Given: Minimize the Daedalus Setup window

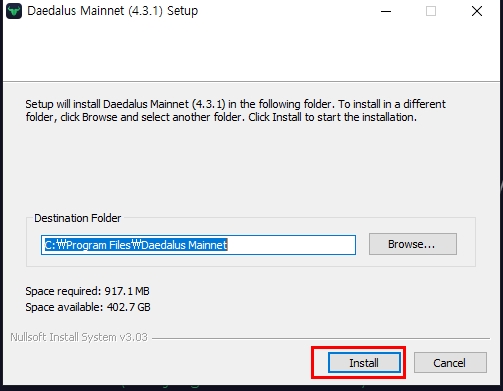Looking at the screenshot, I should click(386, 11).
